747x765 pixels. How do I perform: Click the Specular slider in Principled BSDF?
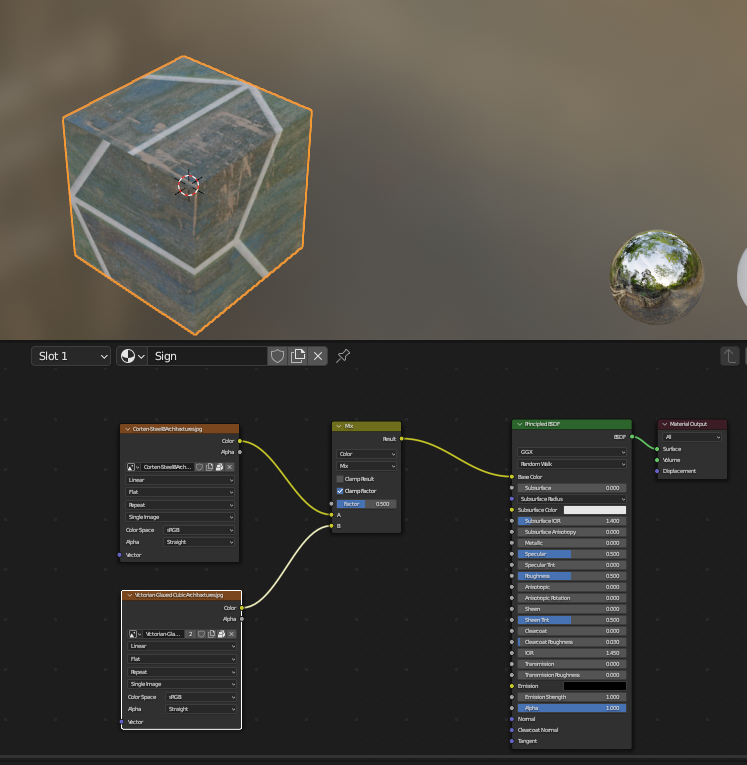[x=571, y=554]
